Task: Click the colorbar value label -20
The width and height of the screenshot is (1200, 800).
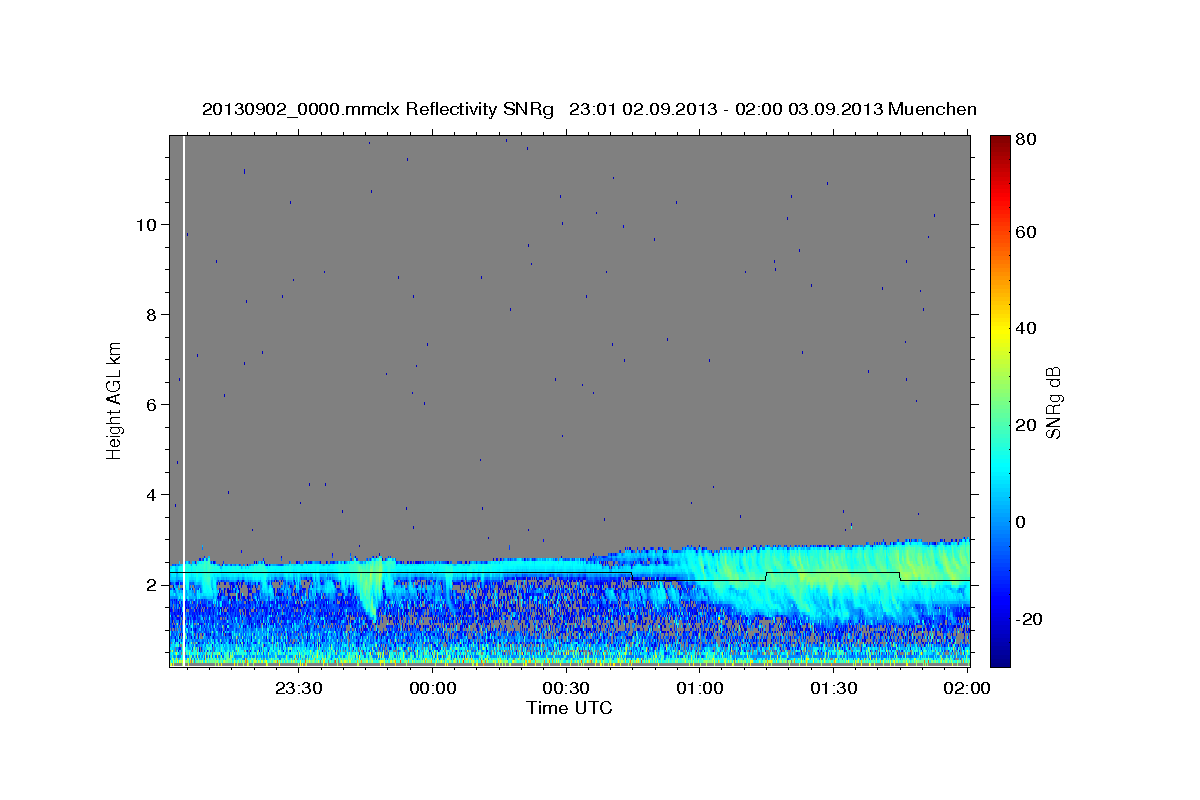Action: (1030, 619)
